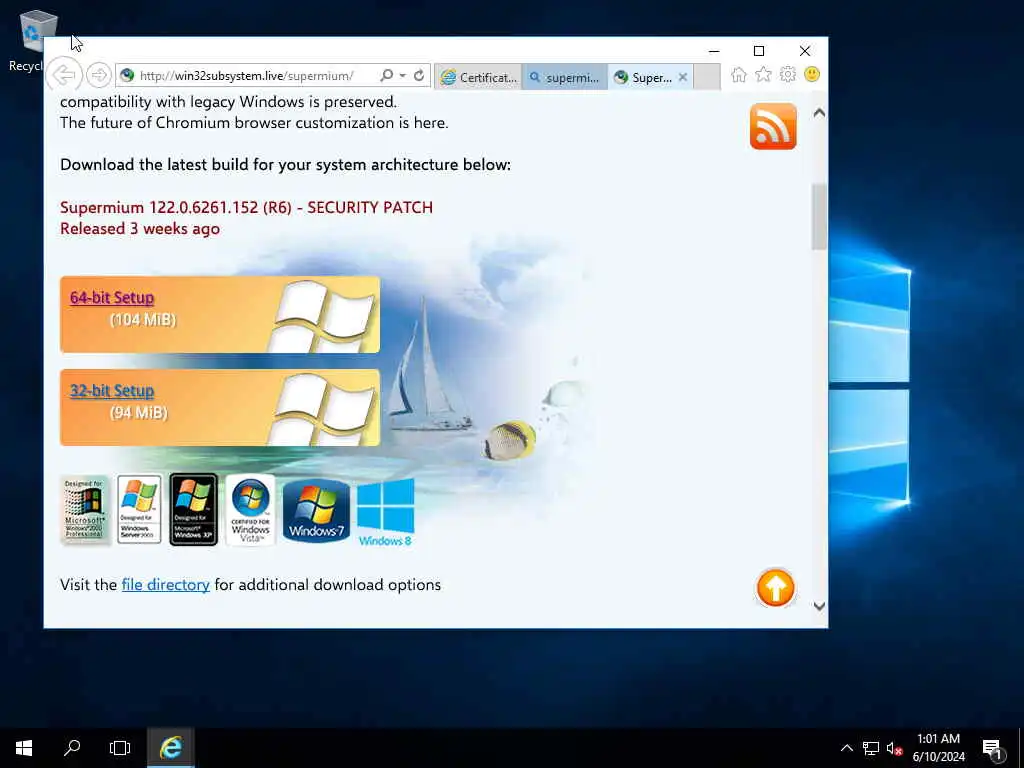
Task: Click the (104 MiB) size label
Action: pyautogui.click(x=143, y=319)
